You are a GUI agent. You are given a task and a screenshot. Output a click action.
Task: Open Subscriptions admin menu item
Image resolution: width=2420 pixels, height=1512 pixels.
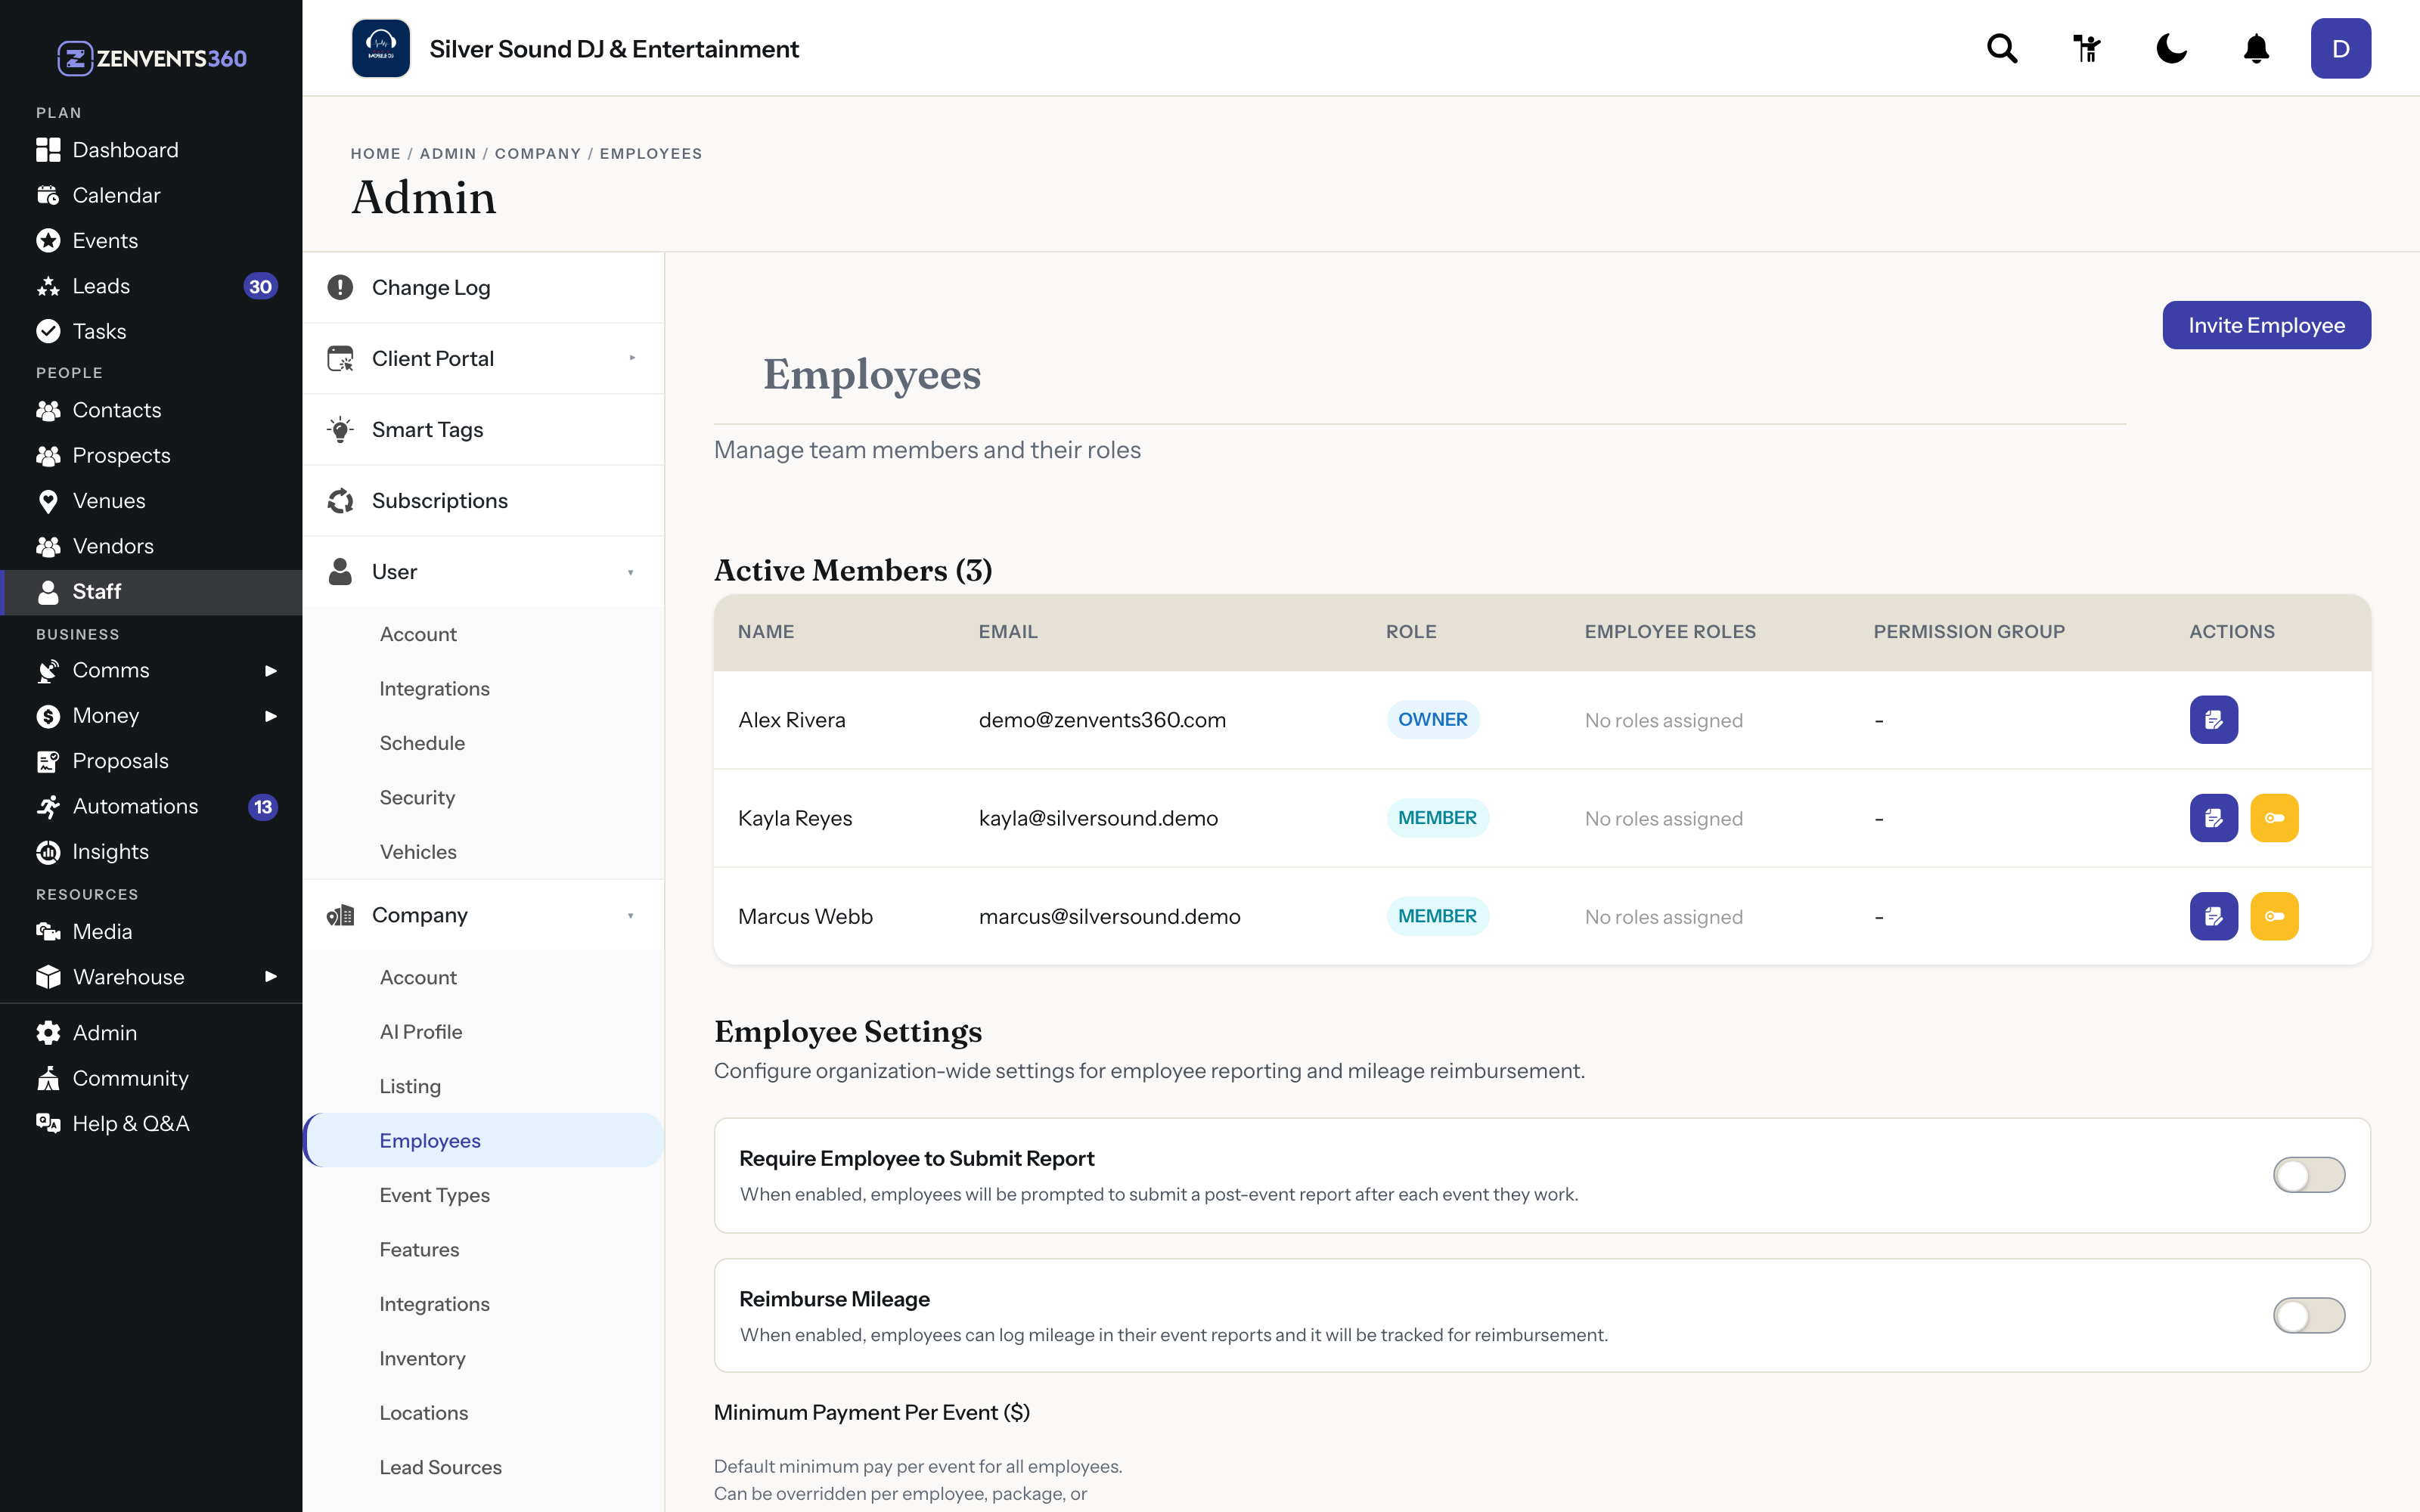(x=483, y=500)
